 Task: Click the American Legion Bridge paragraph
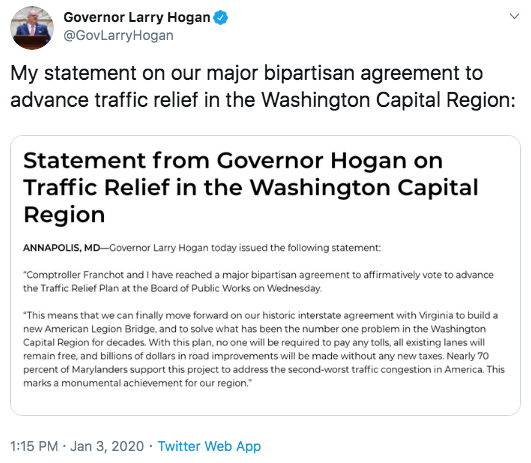coord(264,349)
